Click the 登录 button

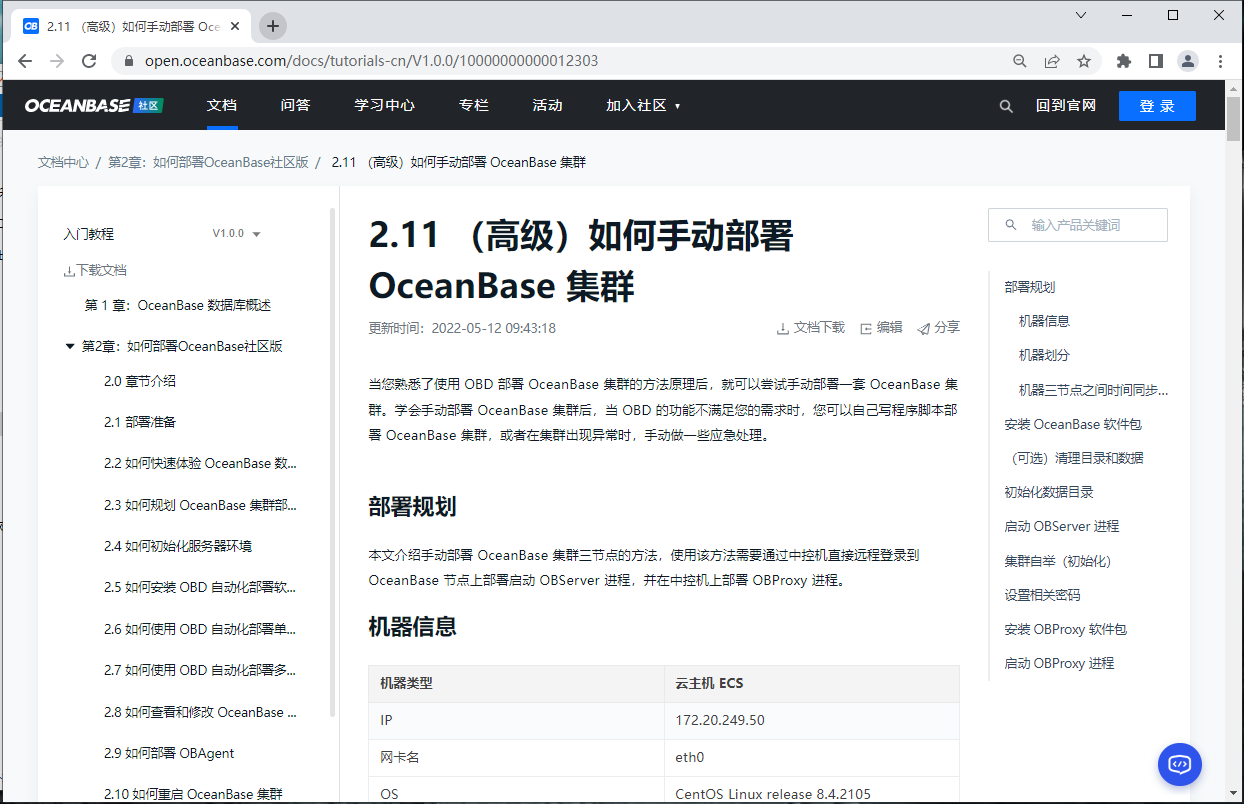pos(1157,106)
